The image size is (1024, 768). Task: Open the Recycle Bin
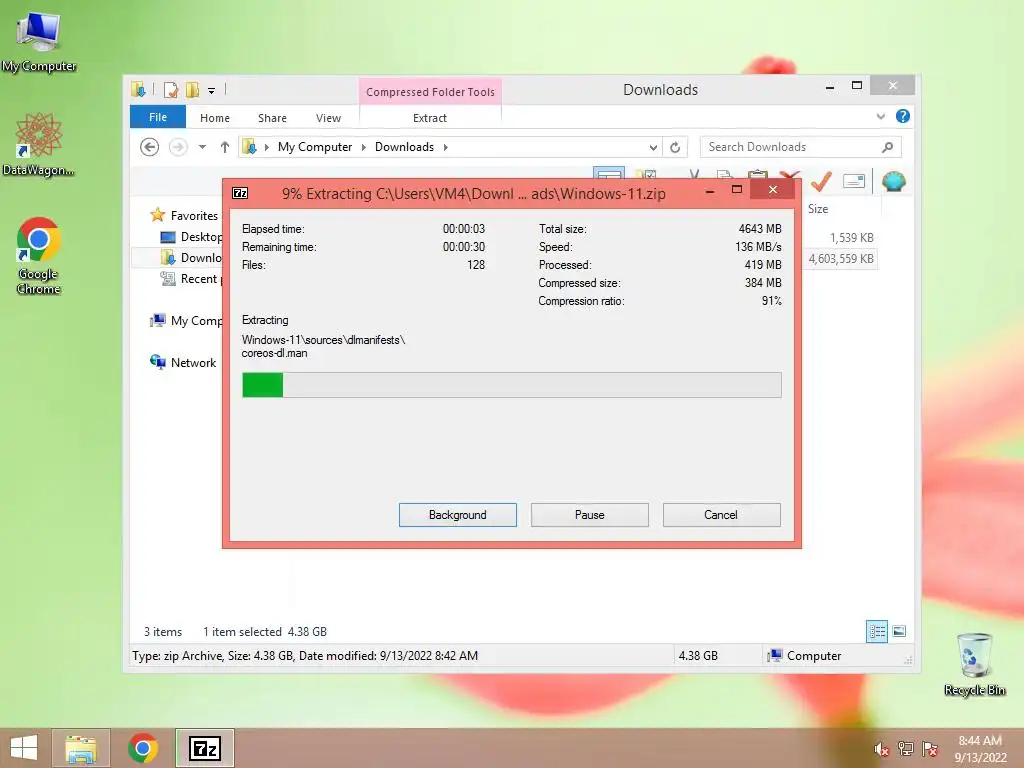[974, 665]
